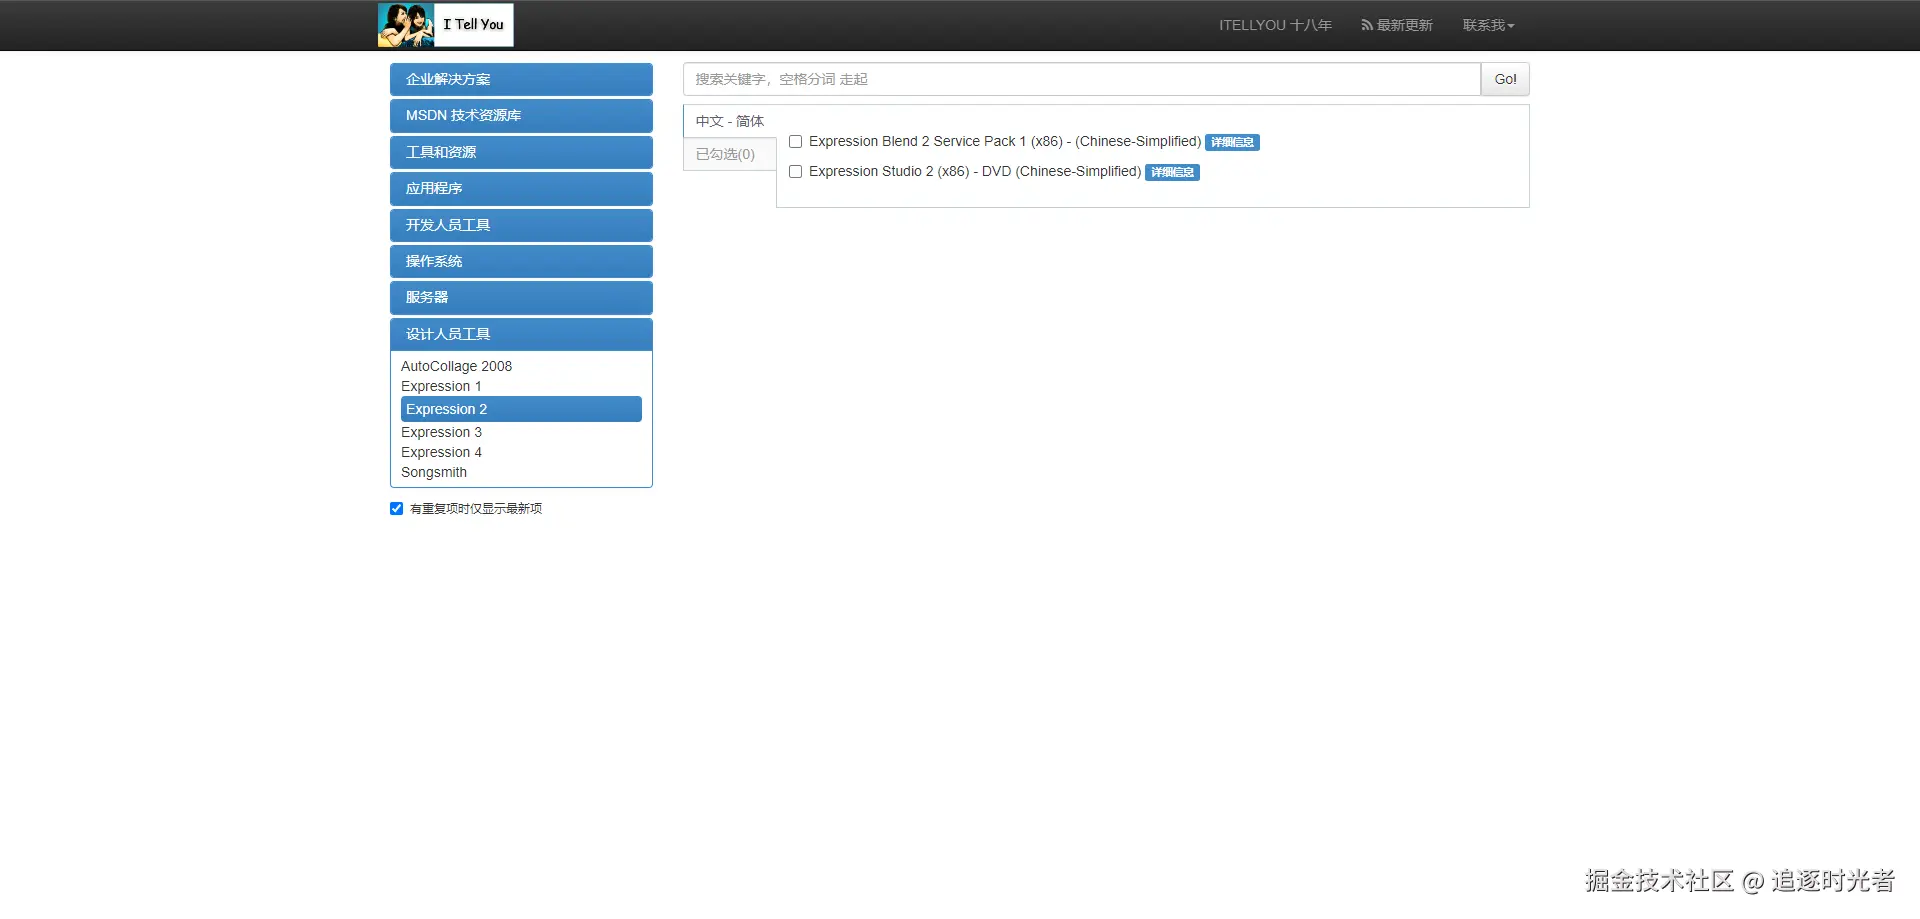The height and width of the screenshot is (919, 1920).
Task: Check Expression Studio 2 DVD checkbox
Action: coord(796,172)
